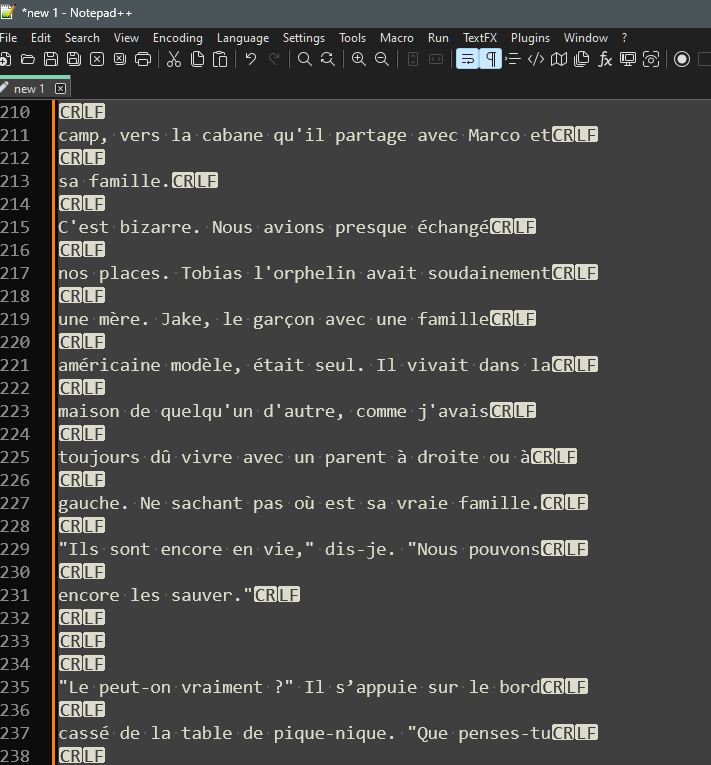The width and height of the screenshot is (711, 765).
Task: Toggle Word wrap toolbar button
Action: click(467, 59)
